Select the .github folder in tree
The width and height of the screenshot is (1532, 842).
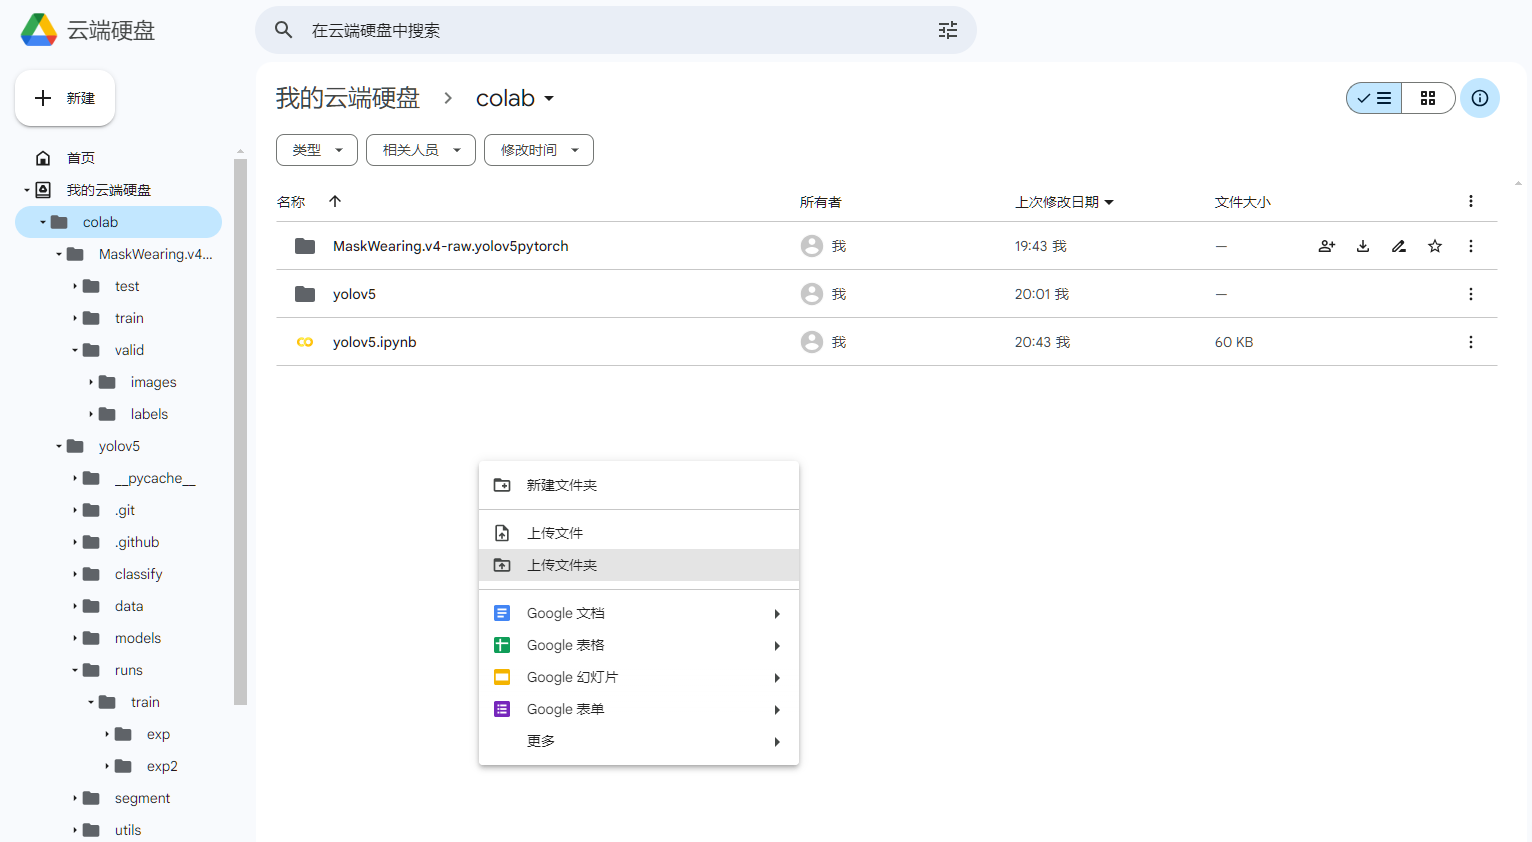pos(137,542)
